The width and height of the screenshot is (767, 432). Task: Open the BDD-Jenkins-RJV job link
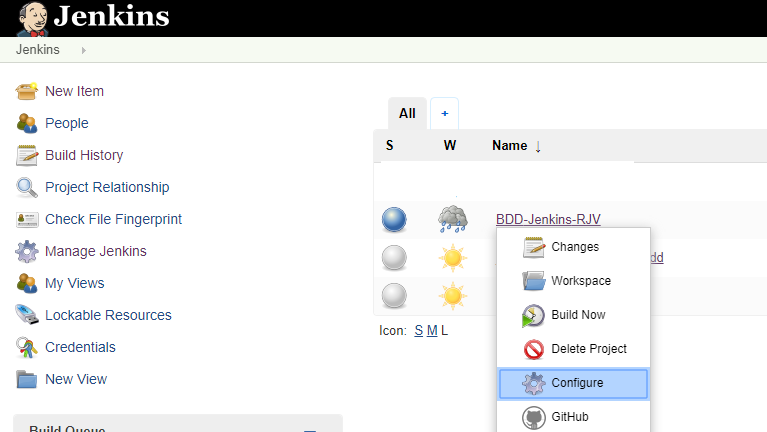pos(548,219)
